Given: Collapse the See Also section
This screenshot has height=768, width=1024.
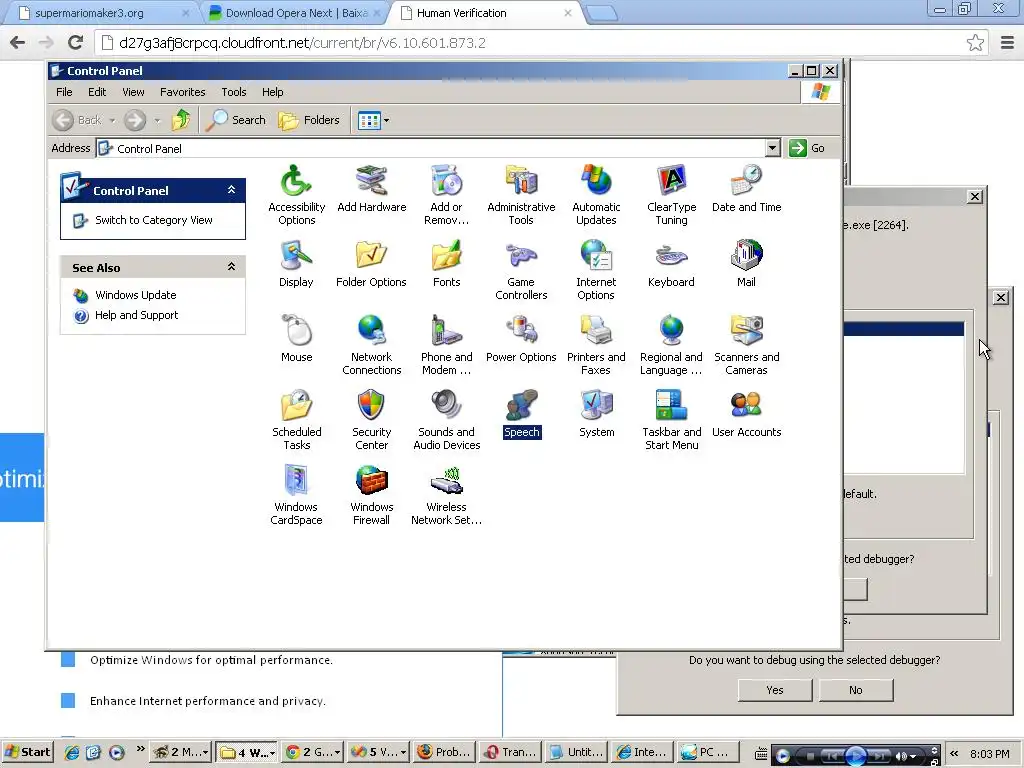Looking at the screenshot, I should [x=231, y=266].
